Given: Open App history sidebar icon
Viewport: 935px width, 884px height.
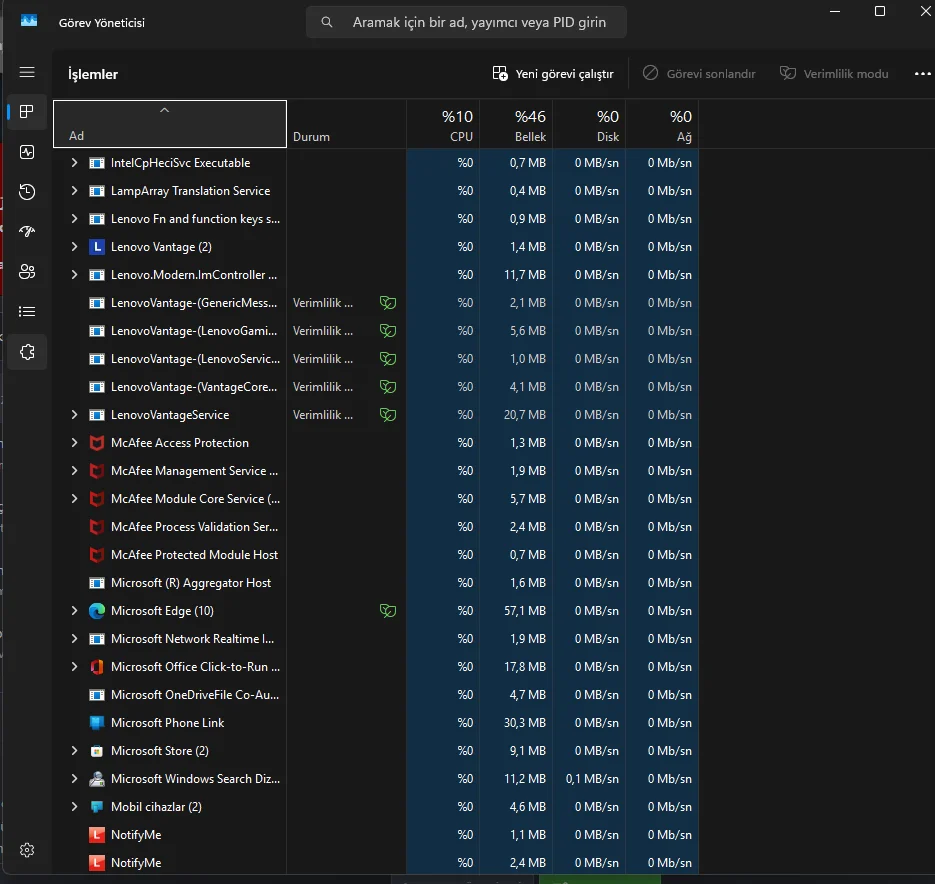Looking at the screenshot, I should (x=27, y=191).
